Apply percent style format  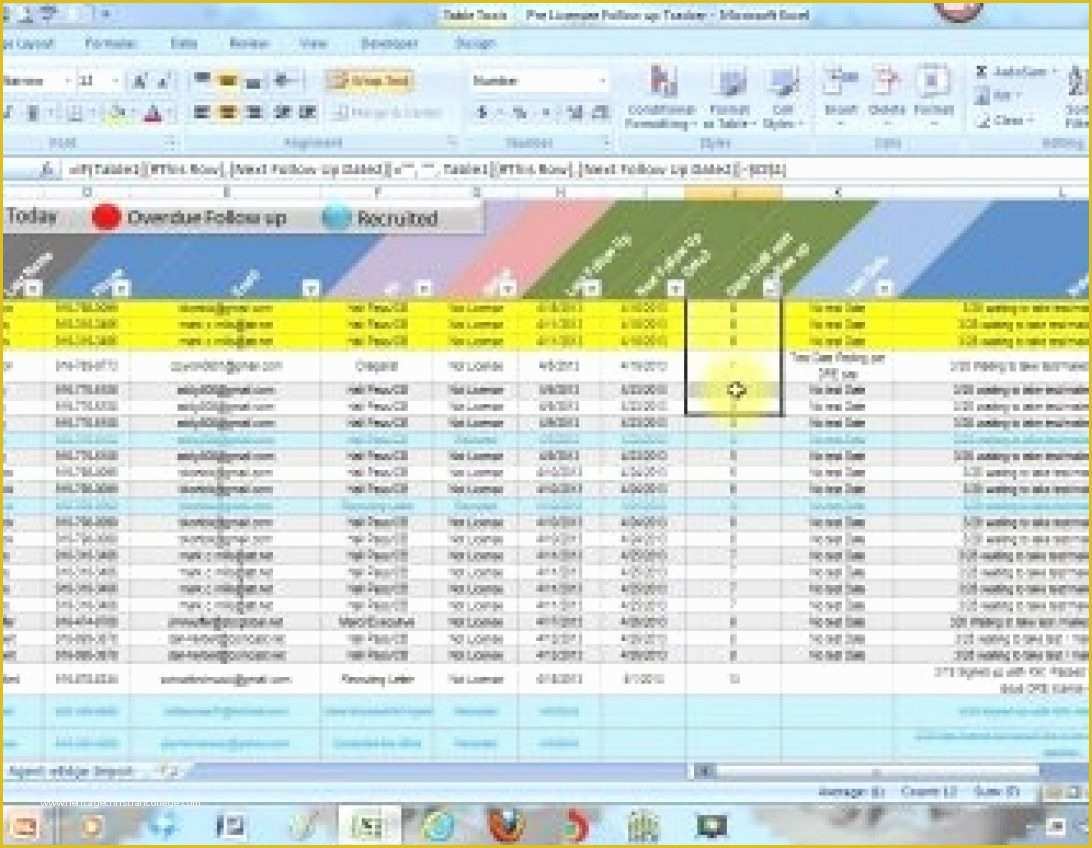520,112
